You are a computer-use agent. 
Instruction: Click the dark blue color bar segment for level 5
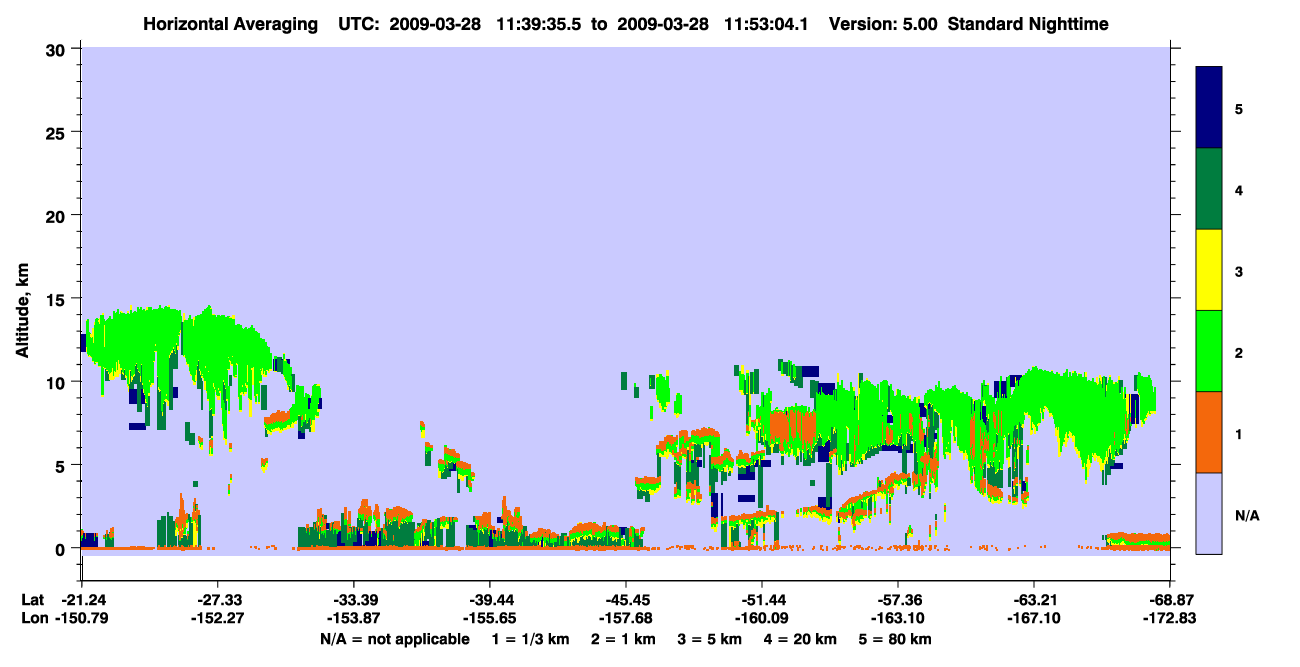click(1209, 107)
